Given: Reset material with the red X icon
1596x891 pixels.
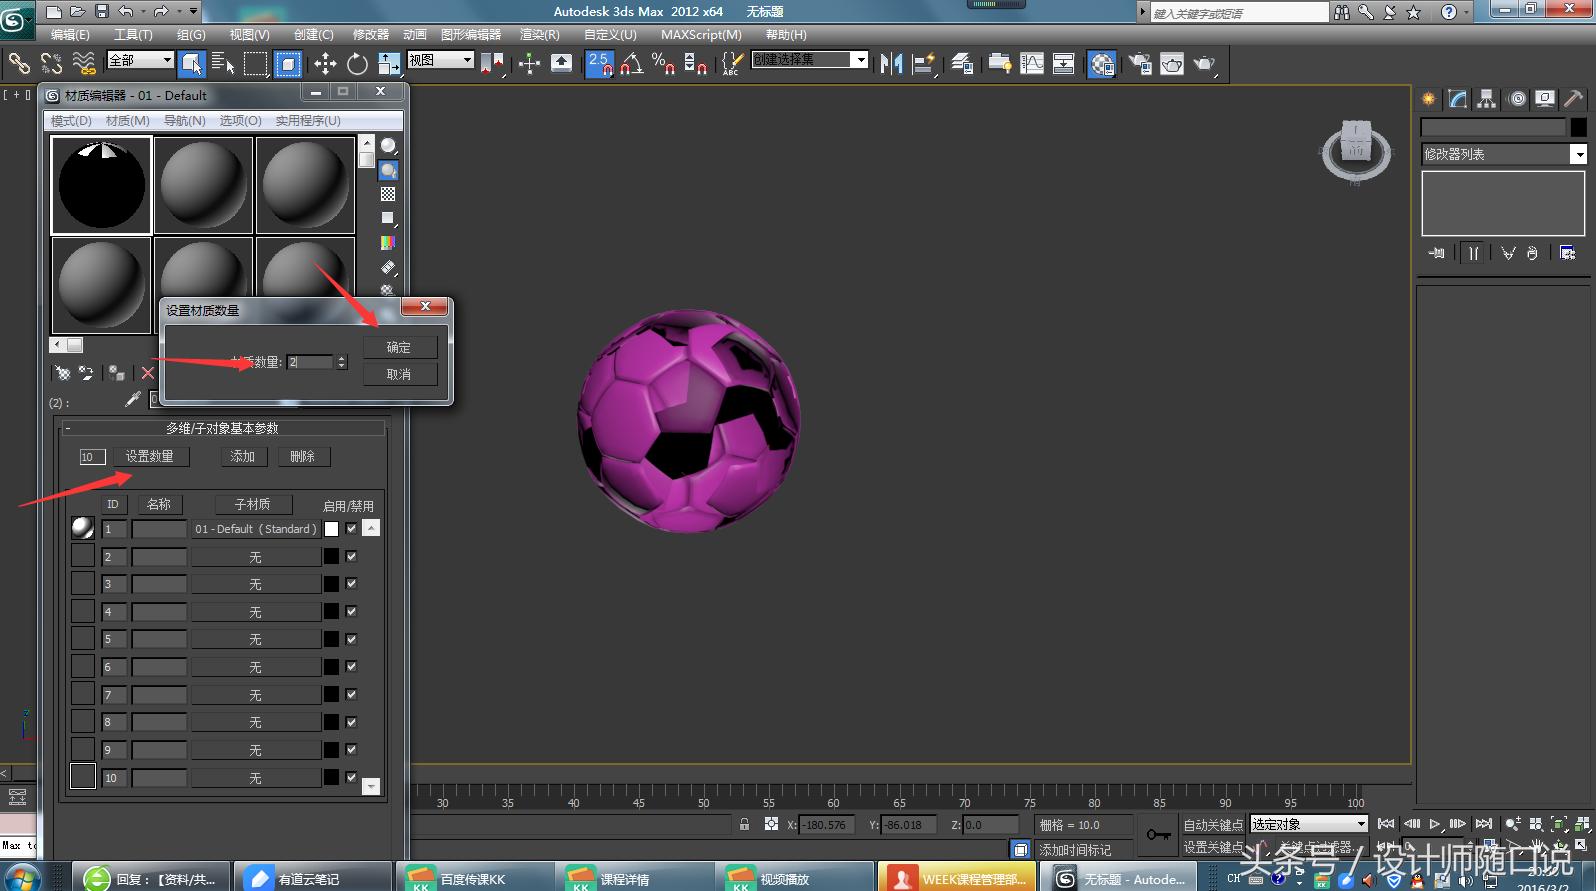Looking at the screenshot, I should (148, 373).
